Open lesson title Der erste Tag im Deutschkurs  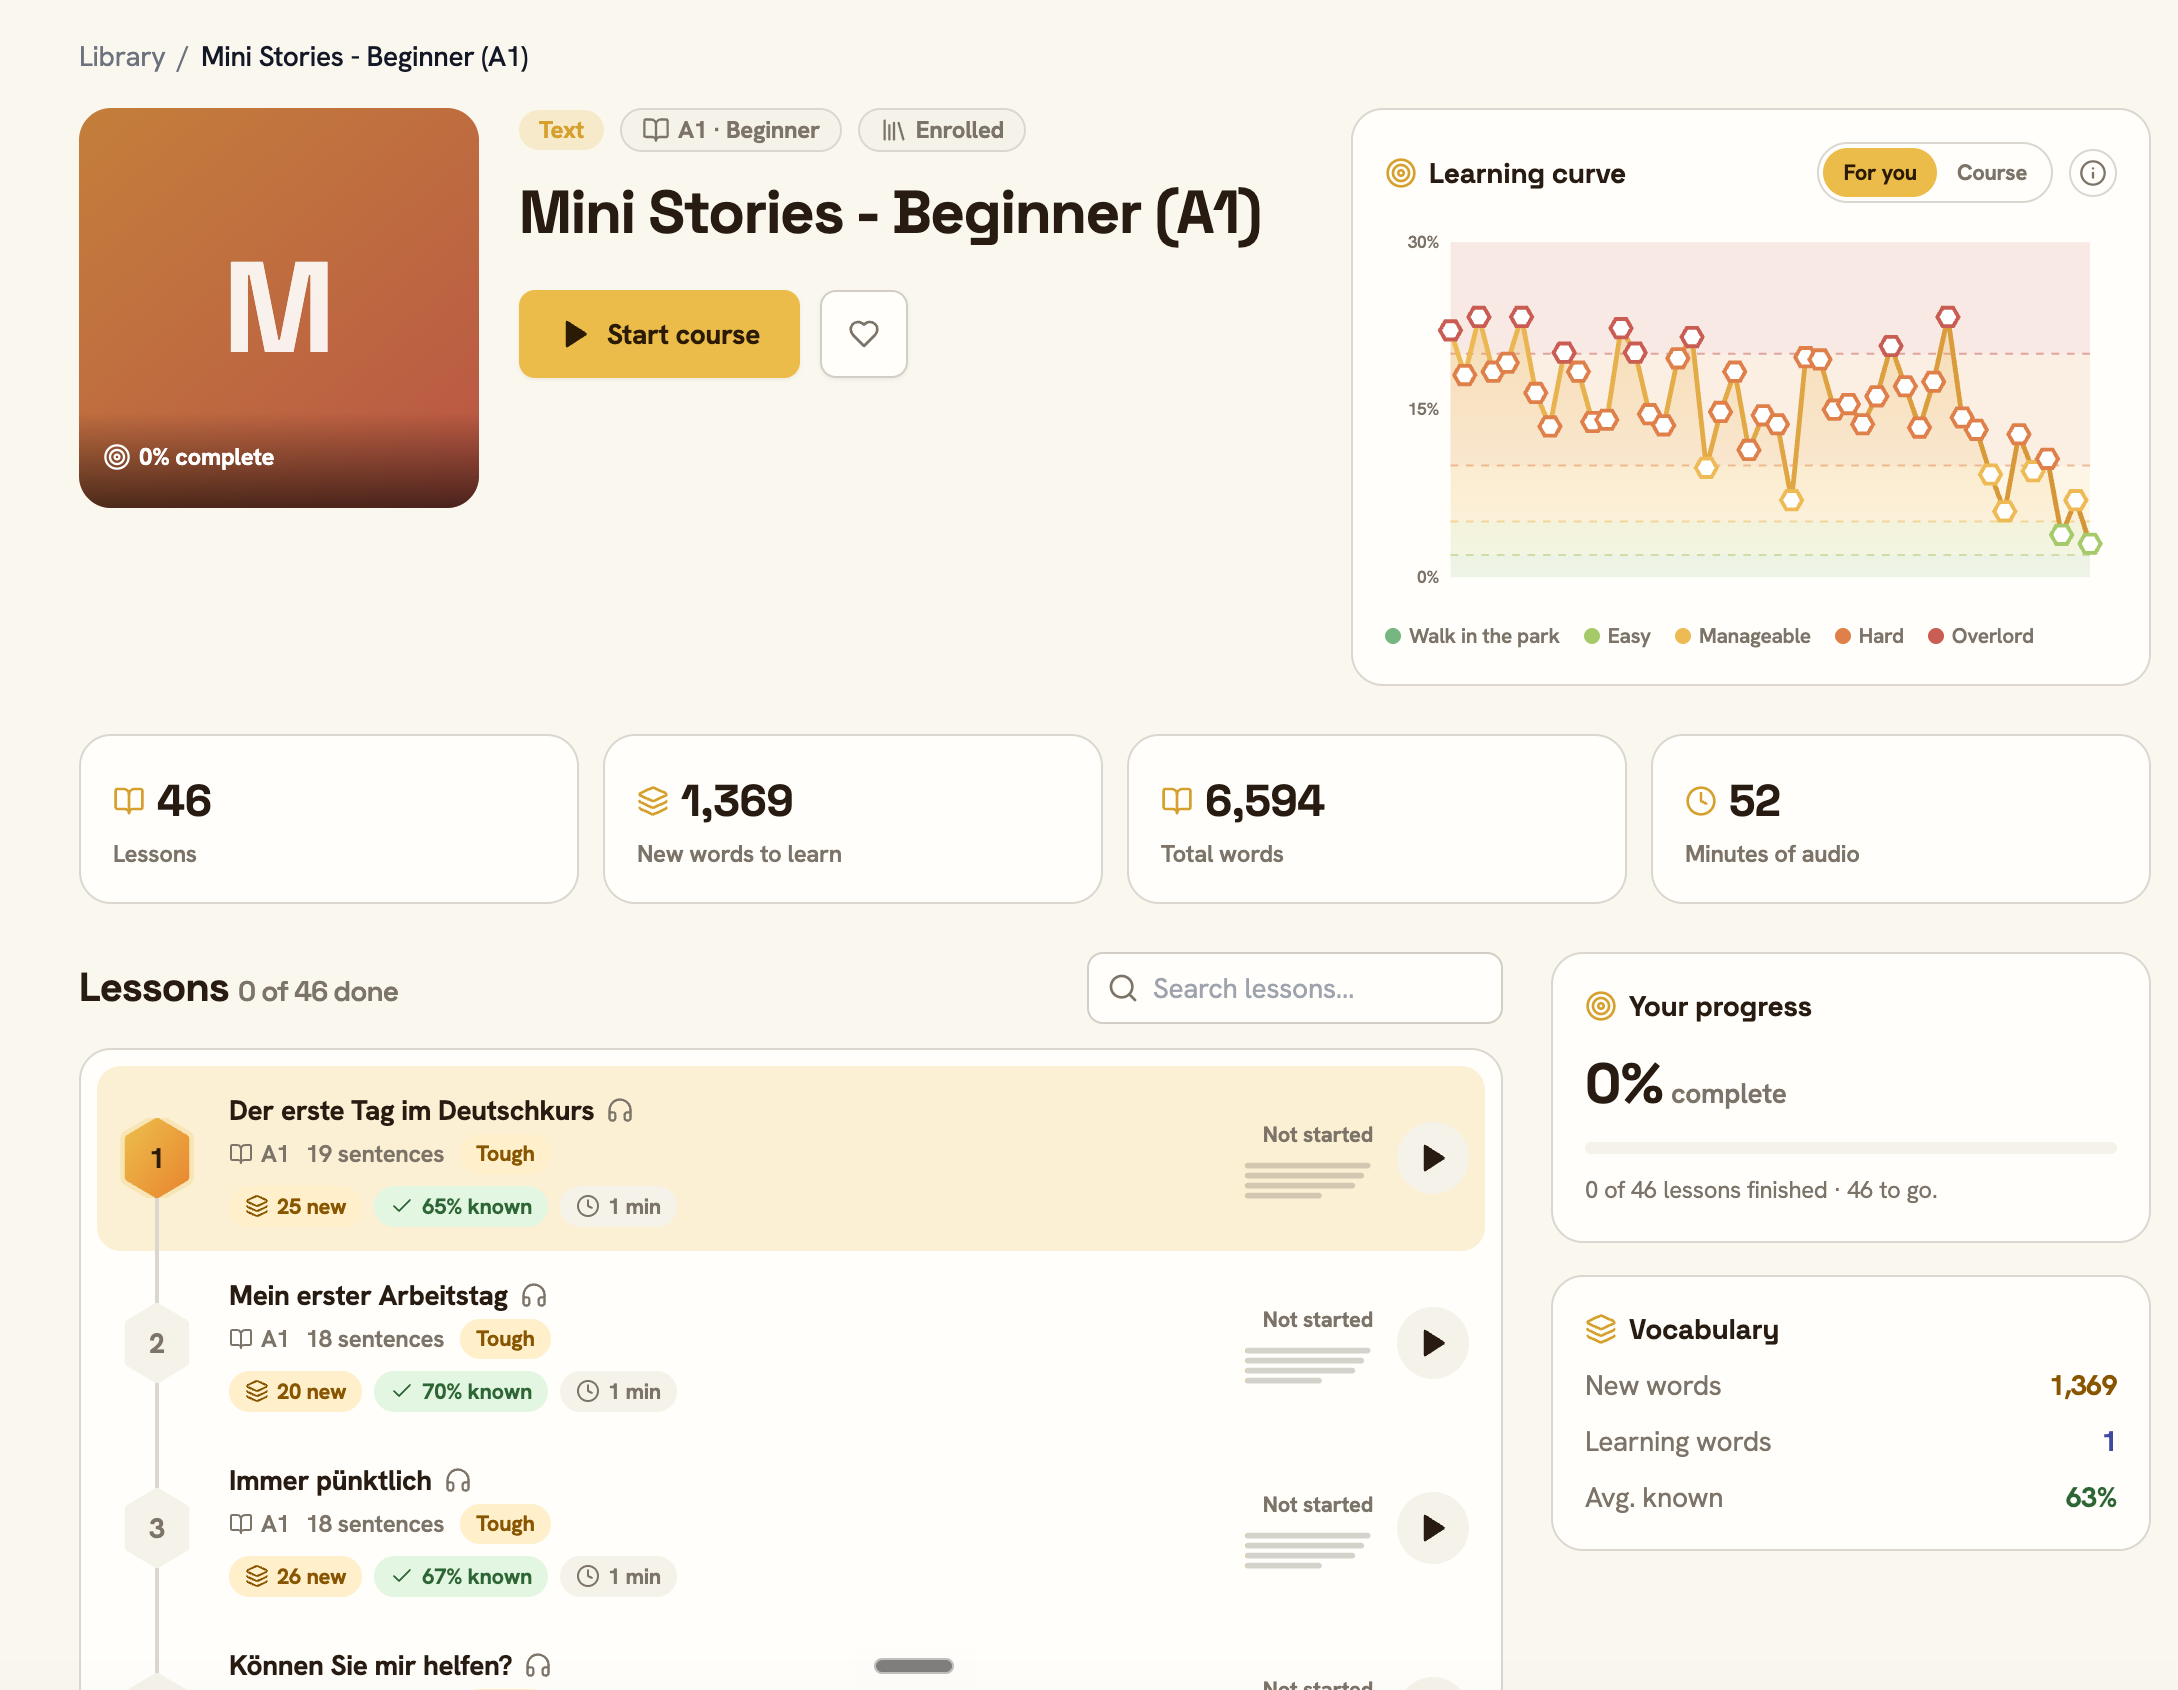411,1111
